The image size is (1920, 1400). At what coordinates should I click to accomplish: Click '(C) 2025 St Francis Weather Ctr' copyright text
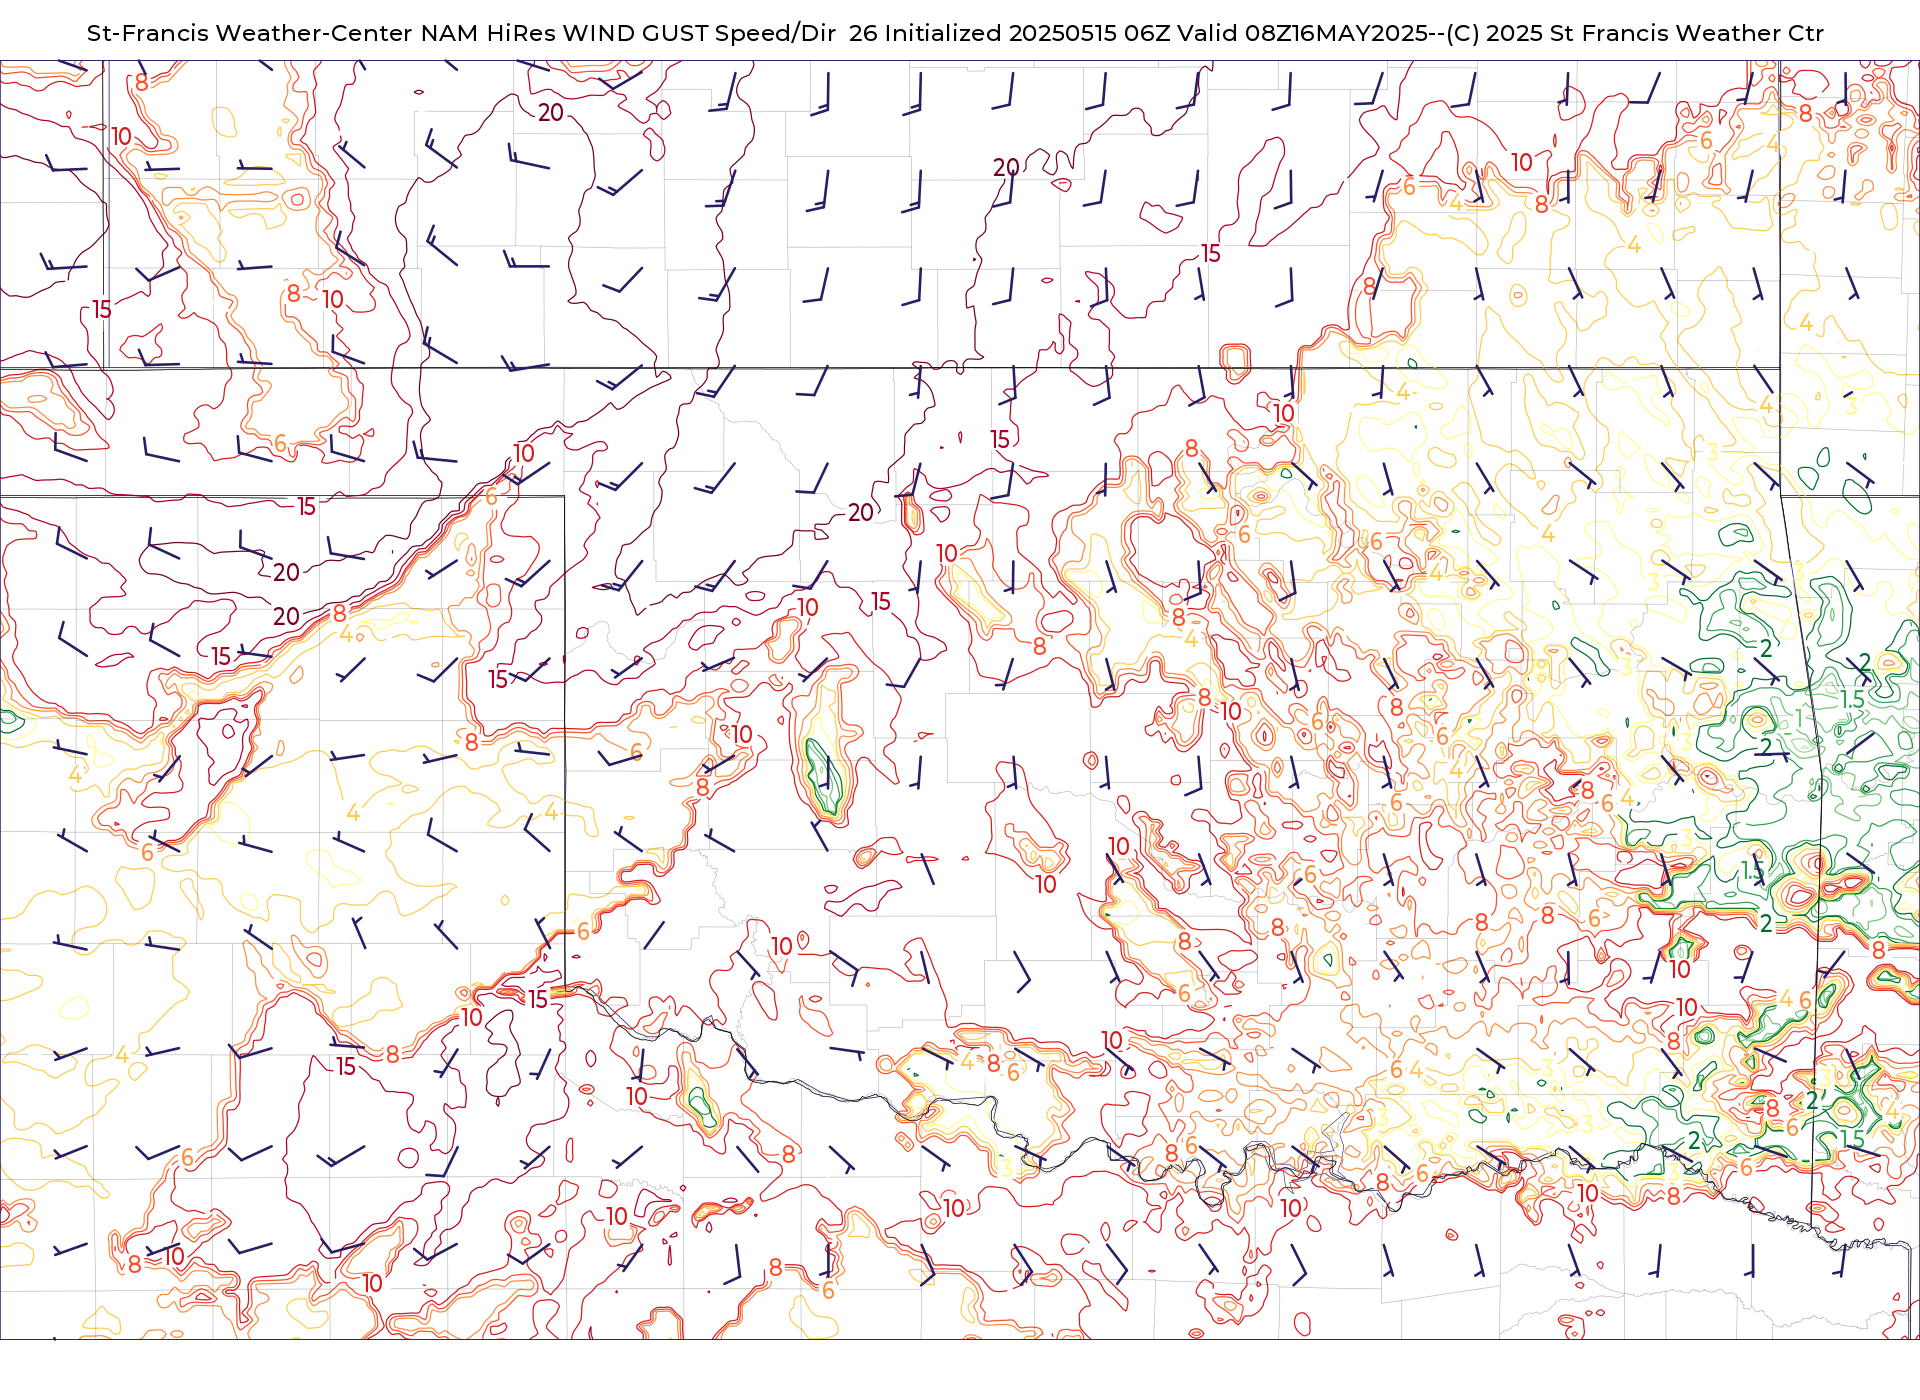(x=1634, y=33)
